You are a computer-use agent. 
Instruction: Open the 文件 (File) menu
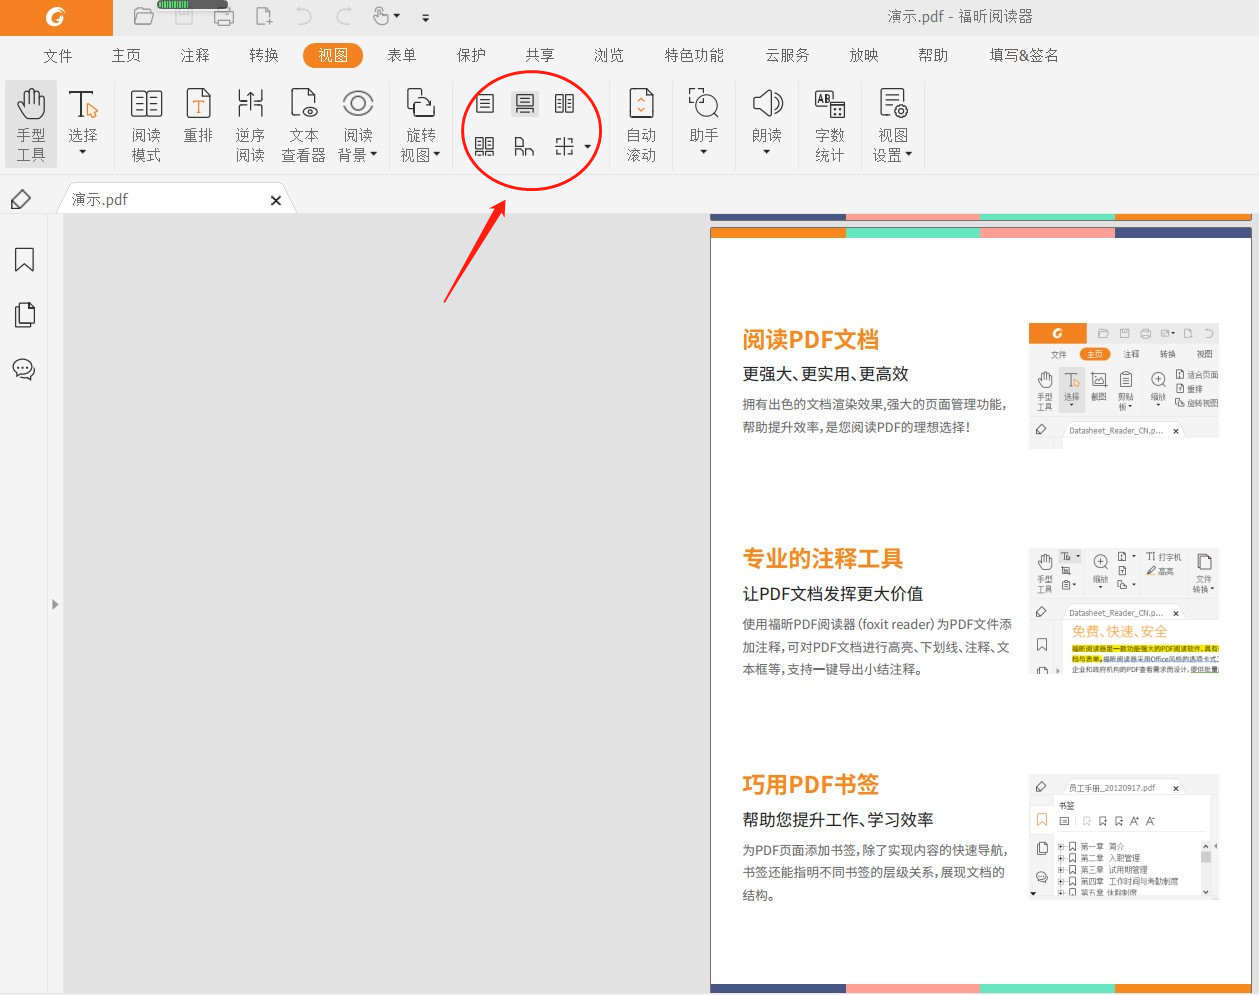pyautogui.click(x=57, y=56)
